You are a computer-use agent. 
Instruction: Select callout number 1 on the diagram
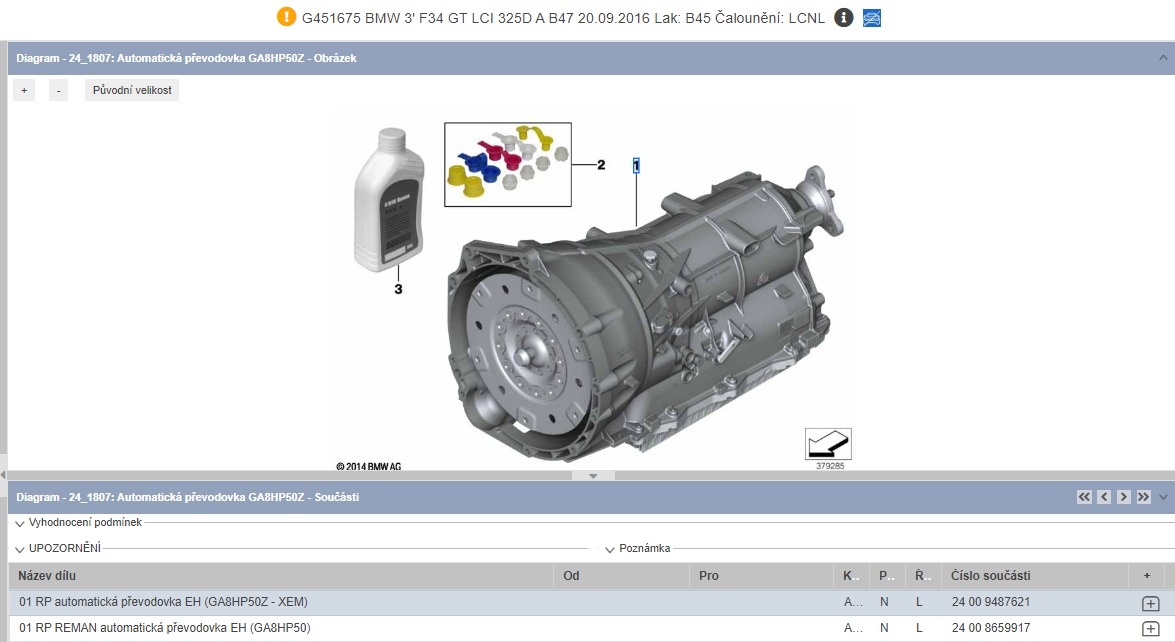tap(636, 166)
